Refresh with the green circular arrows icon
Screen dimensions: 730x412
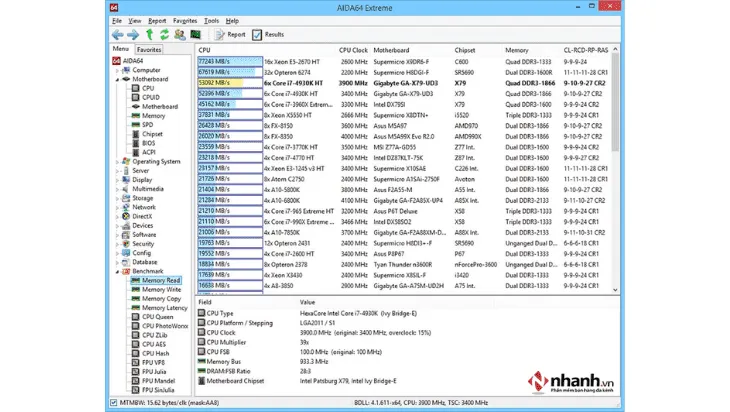164,34
